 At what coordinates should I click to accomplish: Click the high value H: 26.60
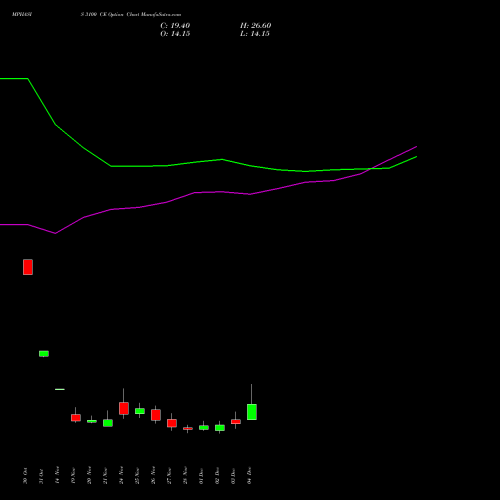255,26
